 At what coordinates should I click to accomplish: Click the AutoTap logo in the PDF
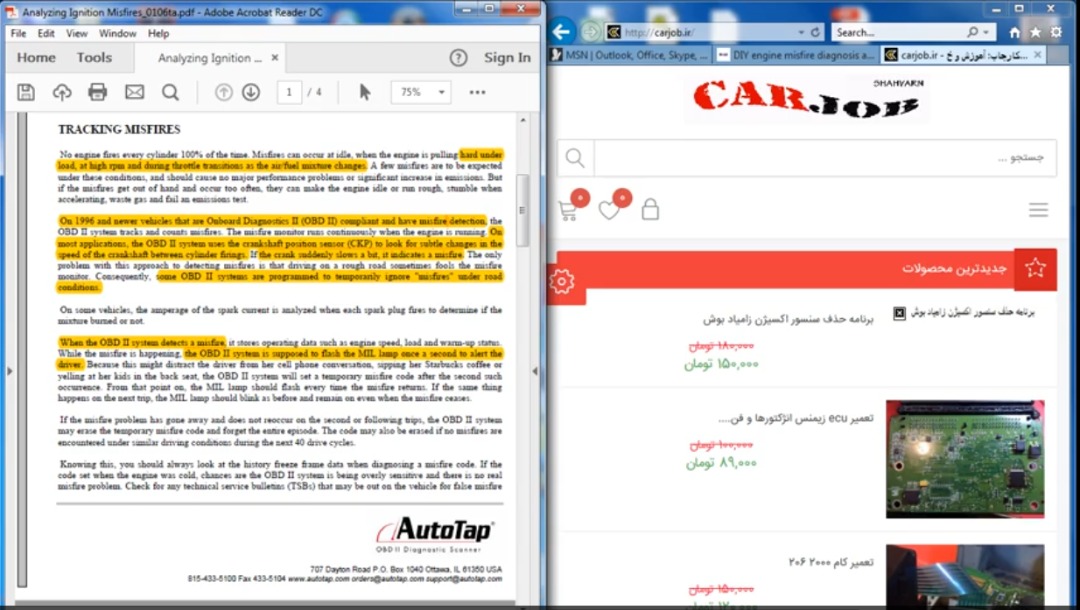435,534
